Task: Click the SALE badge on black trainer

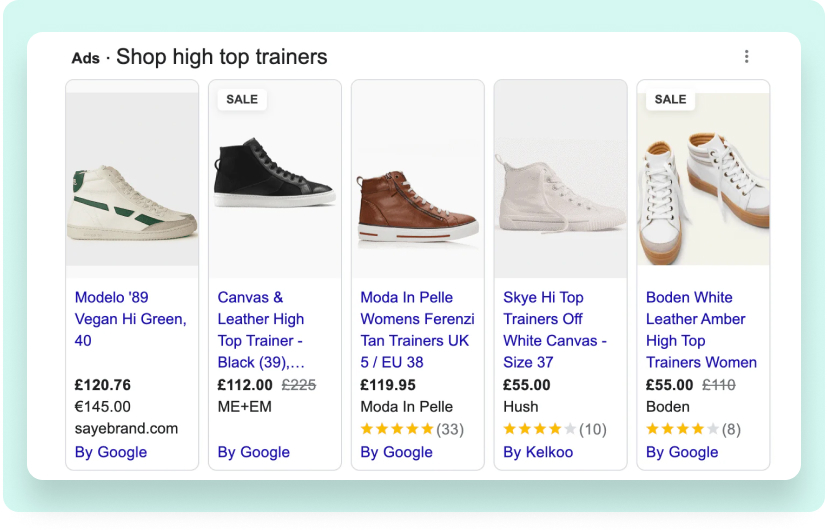Action: 242,99
